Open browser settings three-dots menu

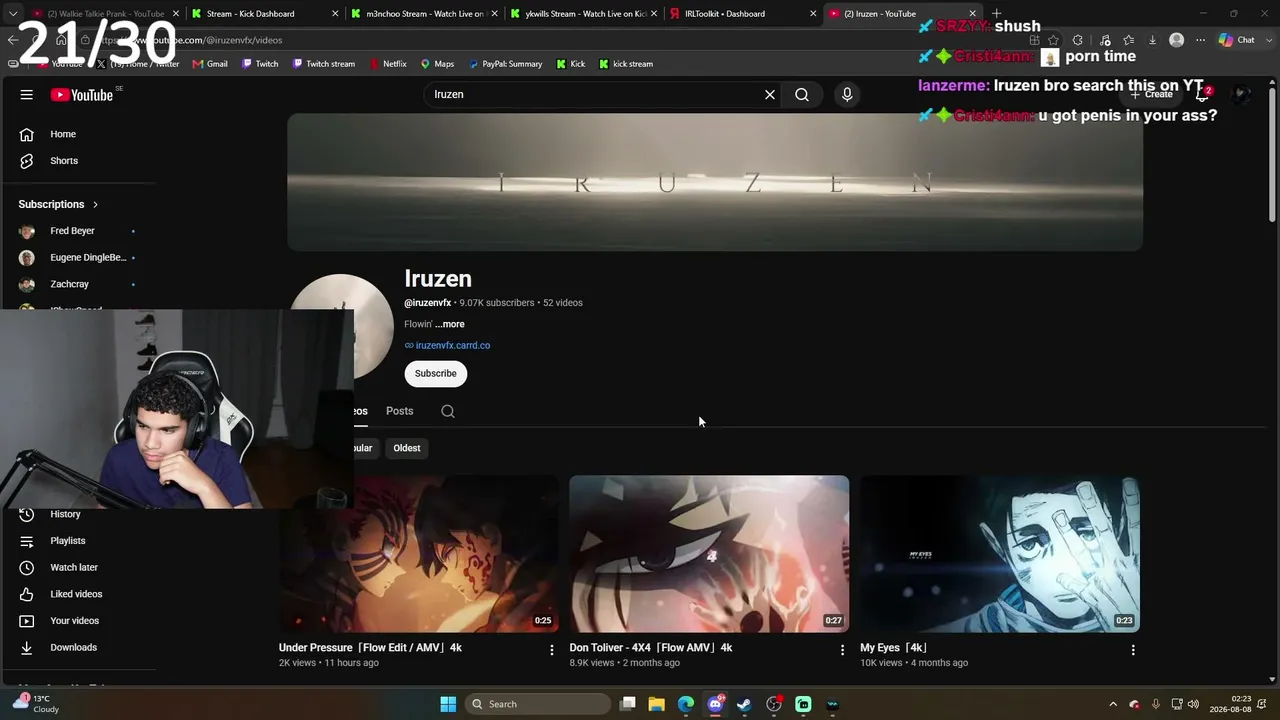[1201, 40]
